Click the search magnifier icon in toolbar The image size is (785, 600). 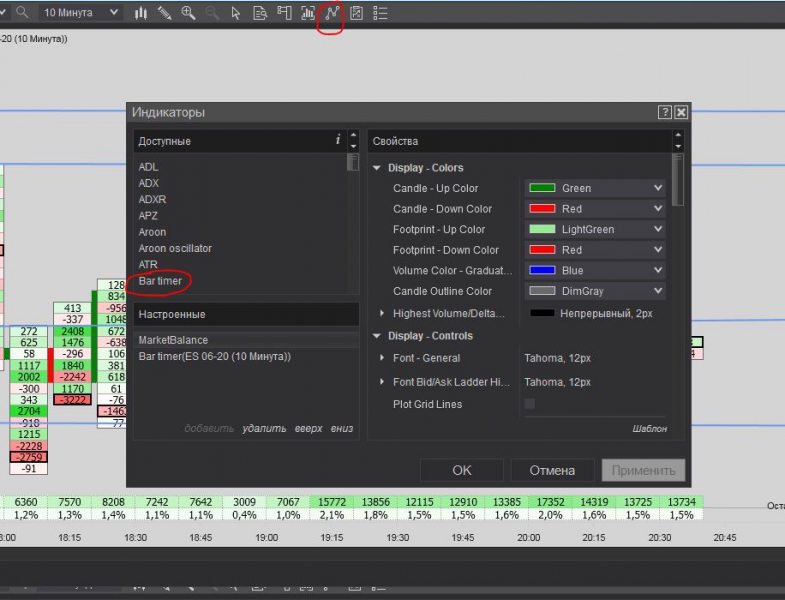click(22, 13)
